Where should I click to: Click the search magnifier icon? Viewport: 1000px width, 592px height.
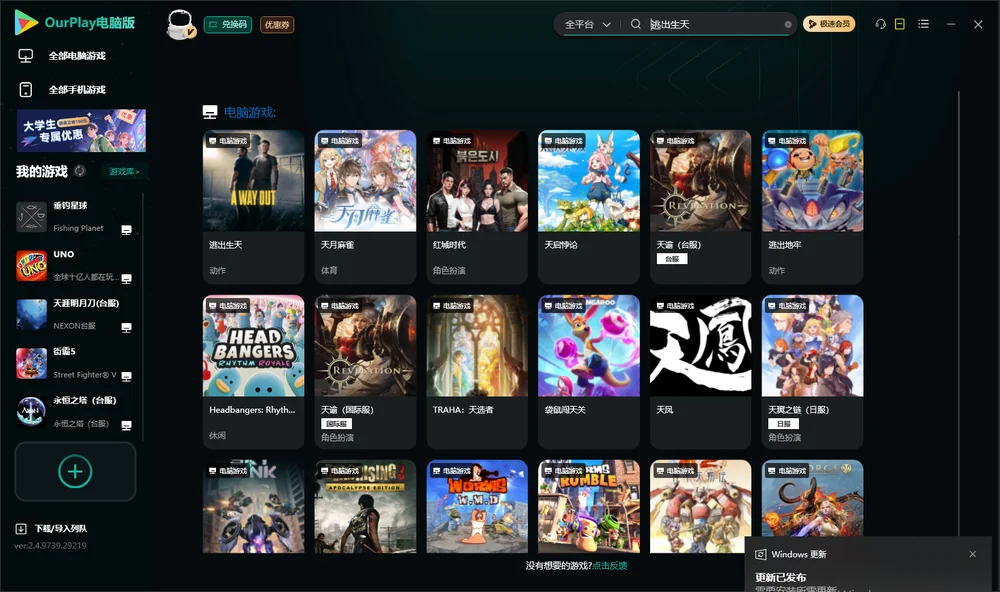coord(636,24)
